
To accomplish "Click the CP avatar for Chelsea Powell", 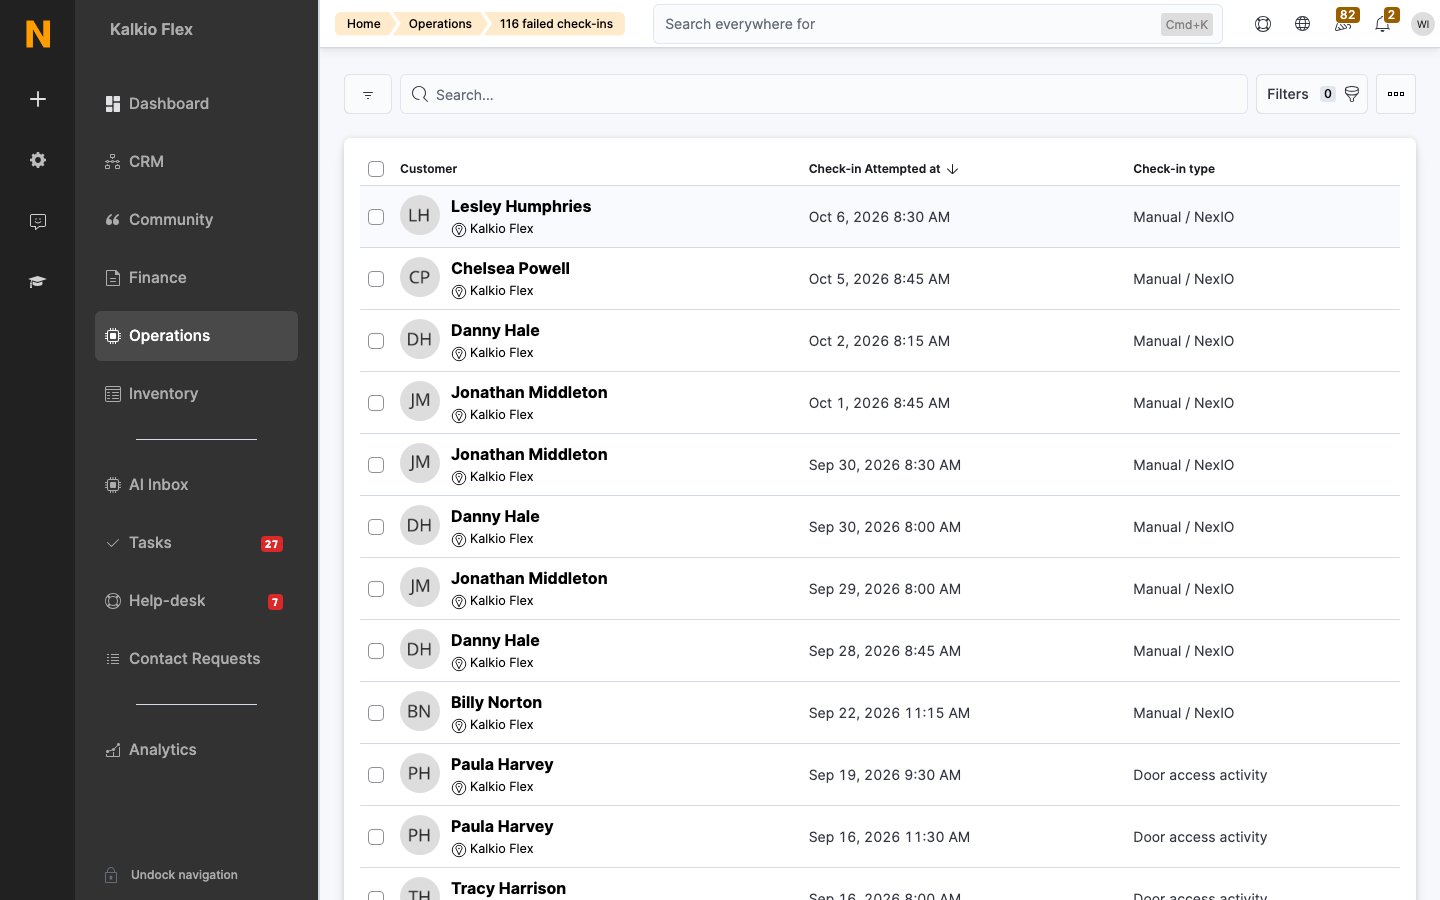I will (x=420, y=278).
